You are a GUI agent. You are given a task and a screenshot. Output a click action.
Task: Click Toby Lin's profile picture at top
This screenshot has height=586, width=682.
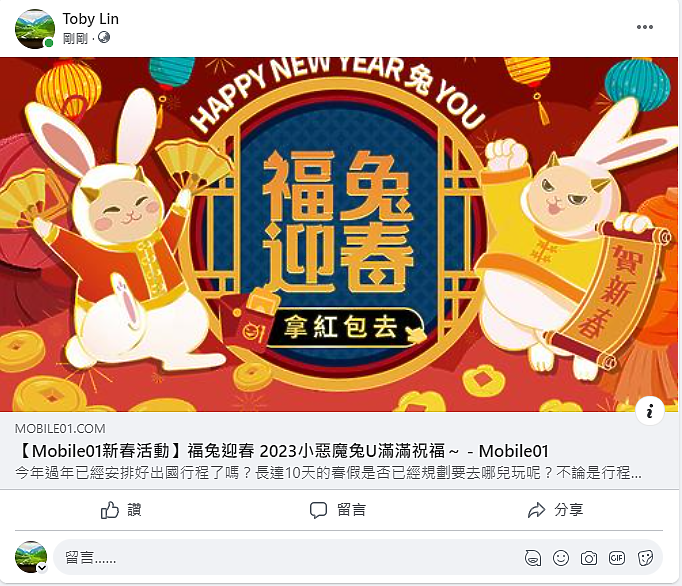coord(35,29)
